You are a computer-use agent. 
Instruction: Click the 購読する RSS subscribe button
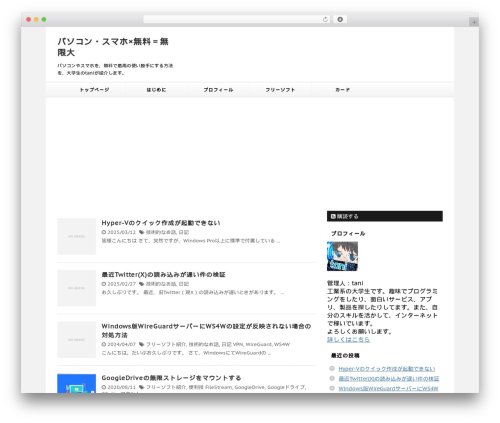385,216
